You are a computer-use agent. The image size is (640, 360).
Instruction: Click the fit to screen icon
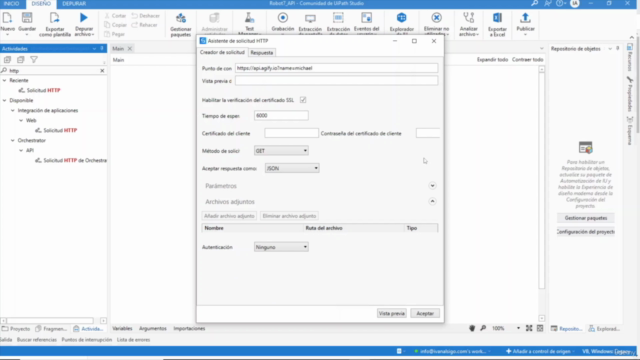click(x=529, y=328)
